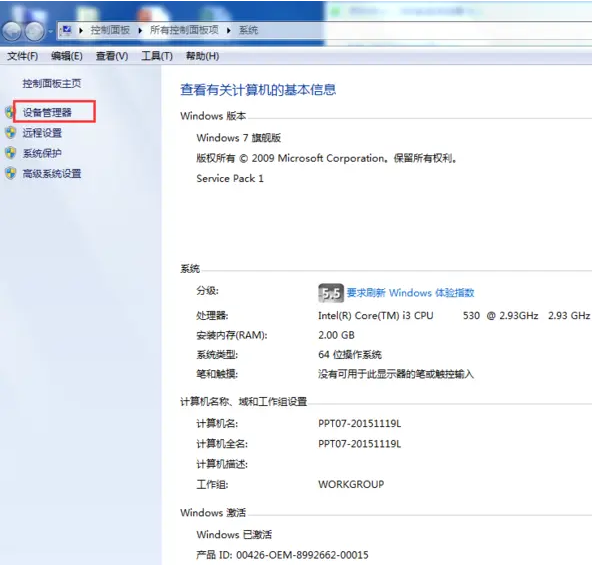Image resolution: width=592 pixels, height=566 pixels.
Task: Click the 没有可用于此显示器的笔或触控输入 text
Action: point(396,375)
